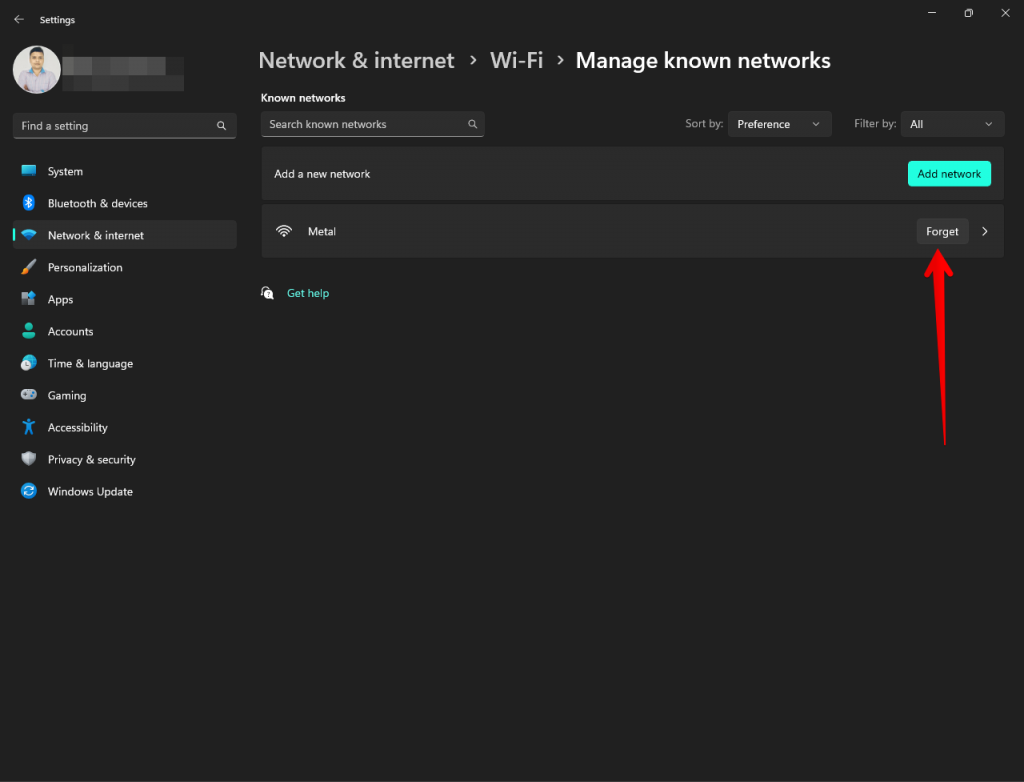Open Windows Update settings
Image resolution: width=1024 pixels, height=782 pixels.
[x=125, y=491]
